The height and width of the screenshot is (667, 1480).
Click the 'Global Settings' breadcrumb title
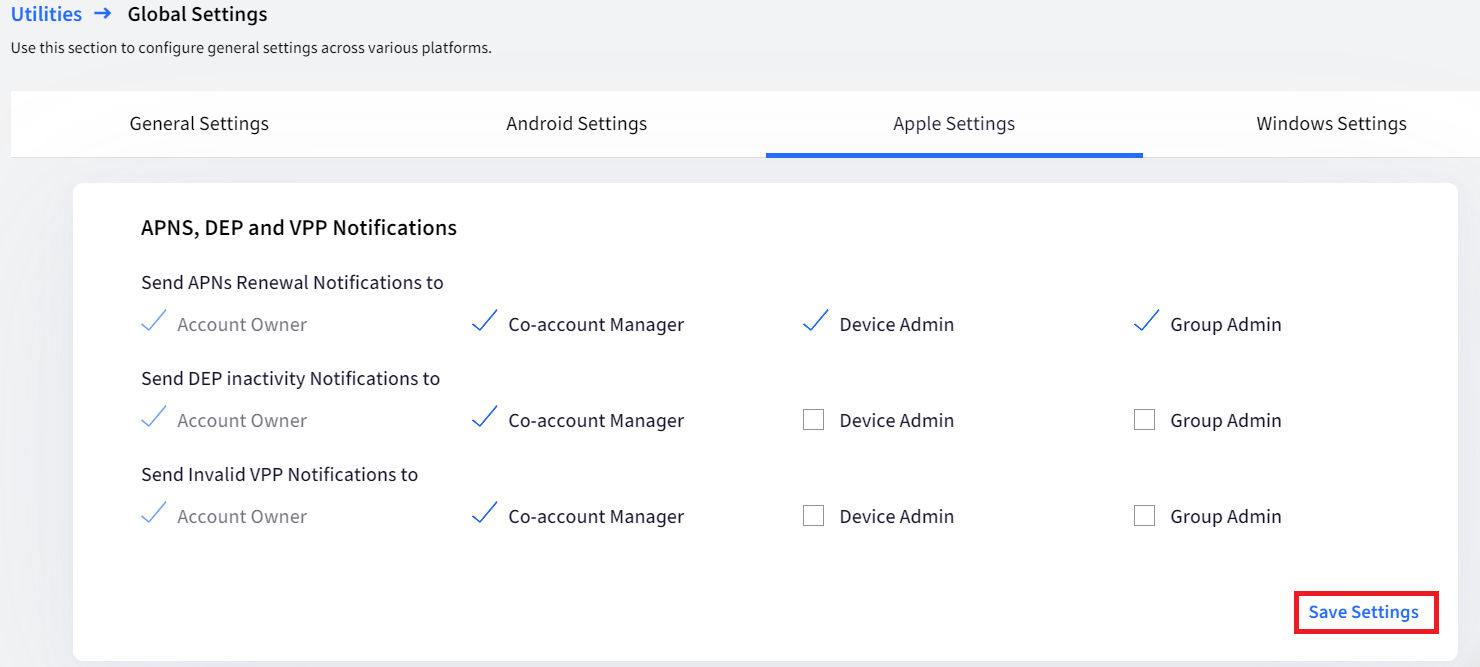pyautogui.click(x=198, y=15)
